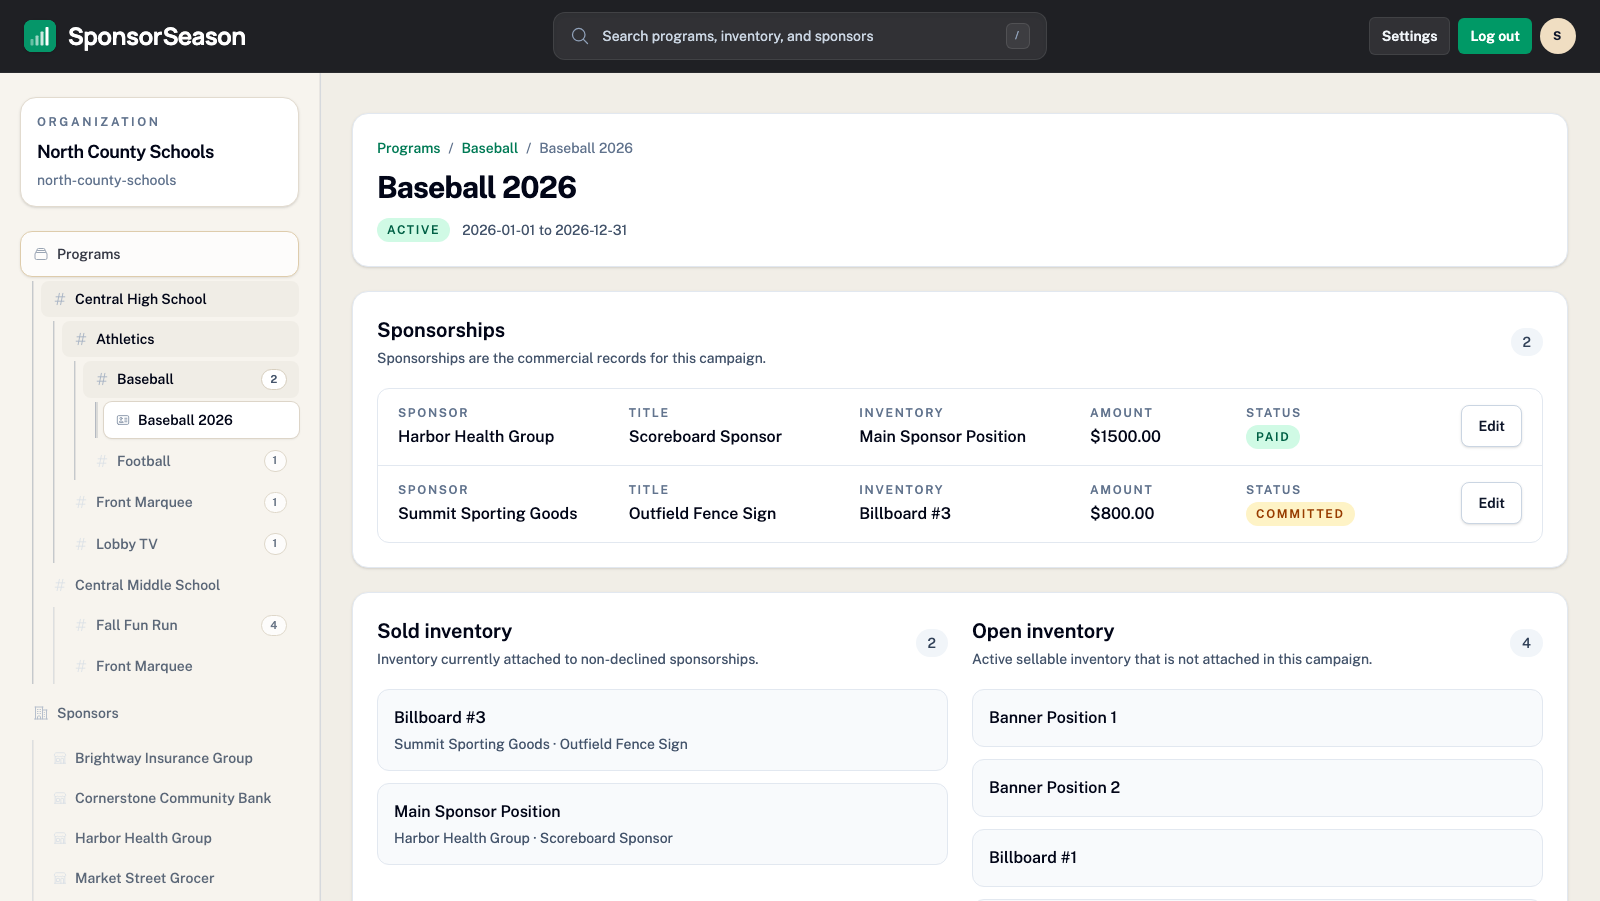Open the Settings page

coord(1409,36)
